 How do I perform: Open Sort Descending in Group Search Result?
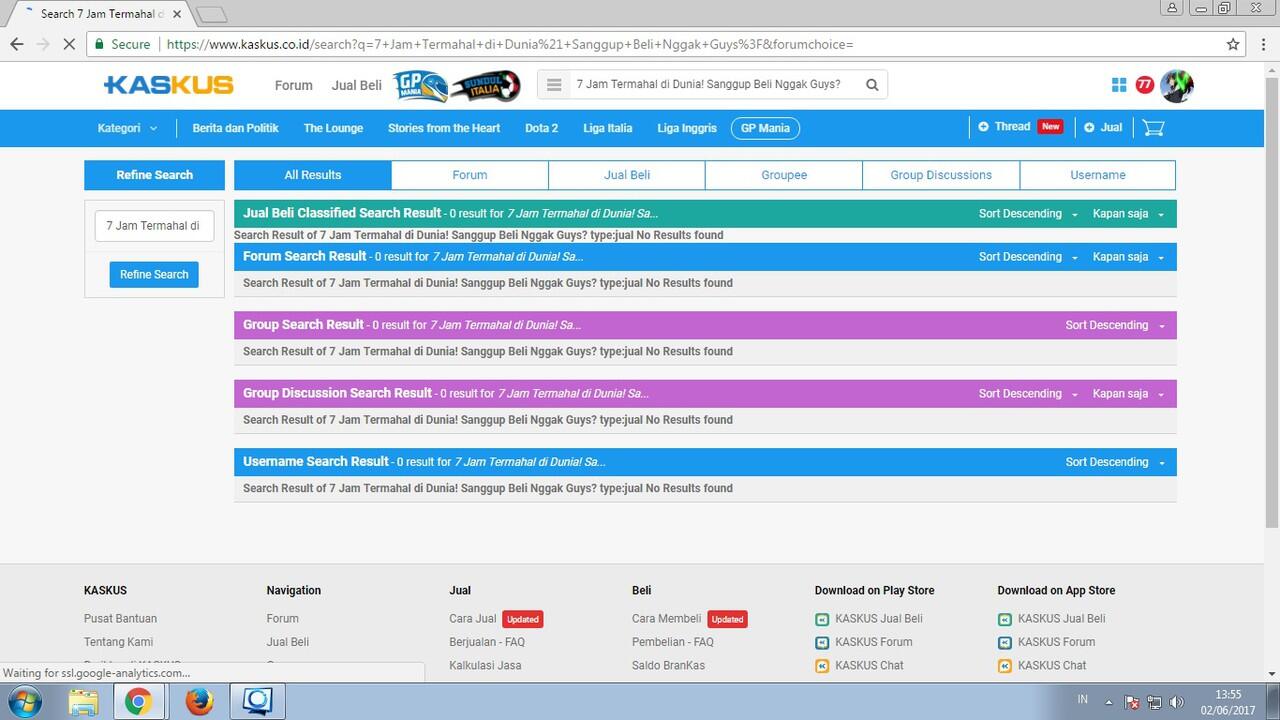pyautogui.click(x=1115, y=325)
